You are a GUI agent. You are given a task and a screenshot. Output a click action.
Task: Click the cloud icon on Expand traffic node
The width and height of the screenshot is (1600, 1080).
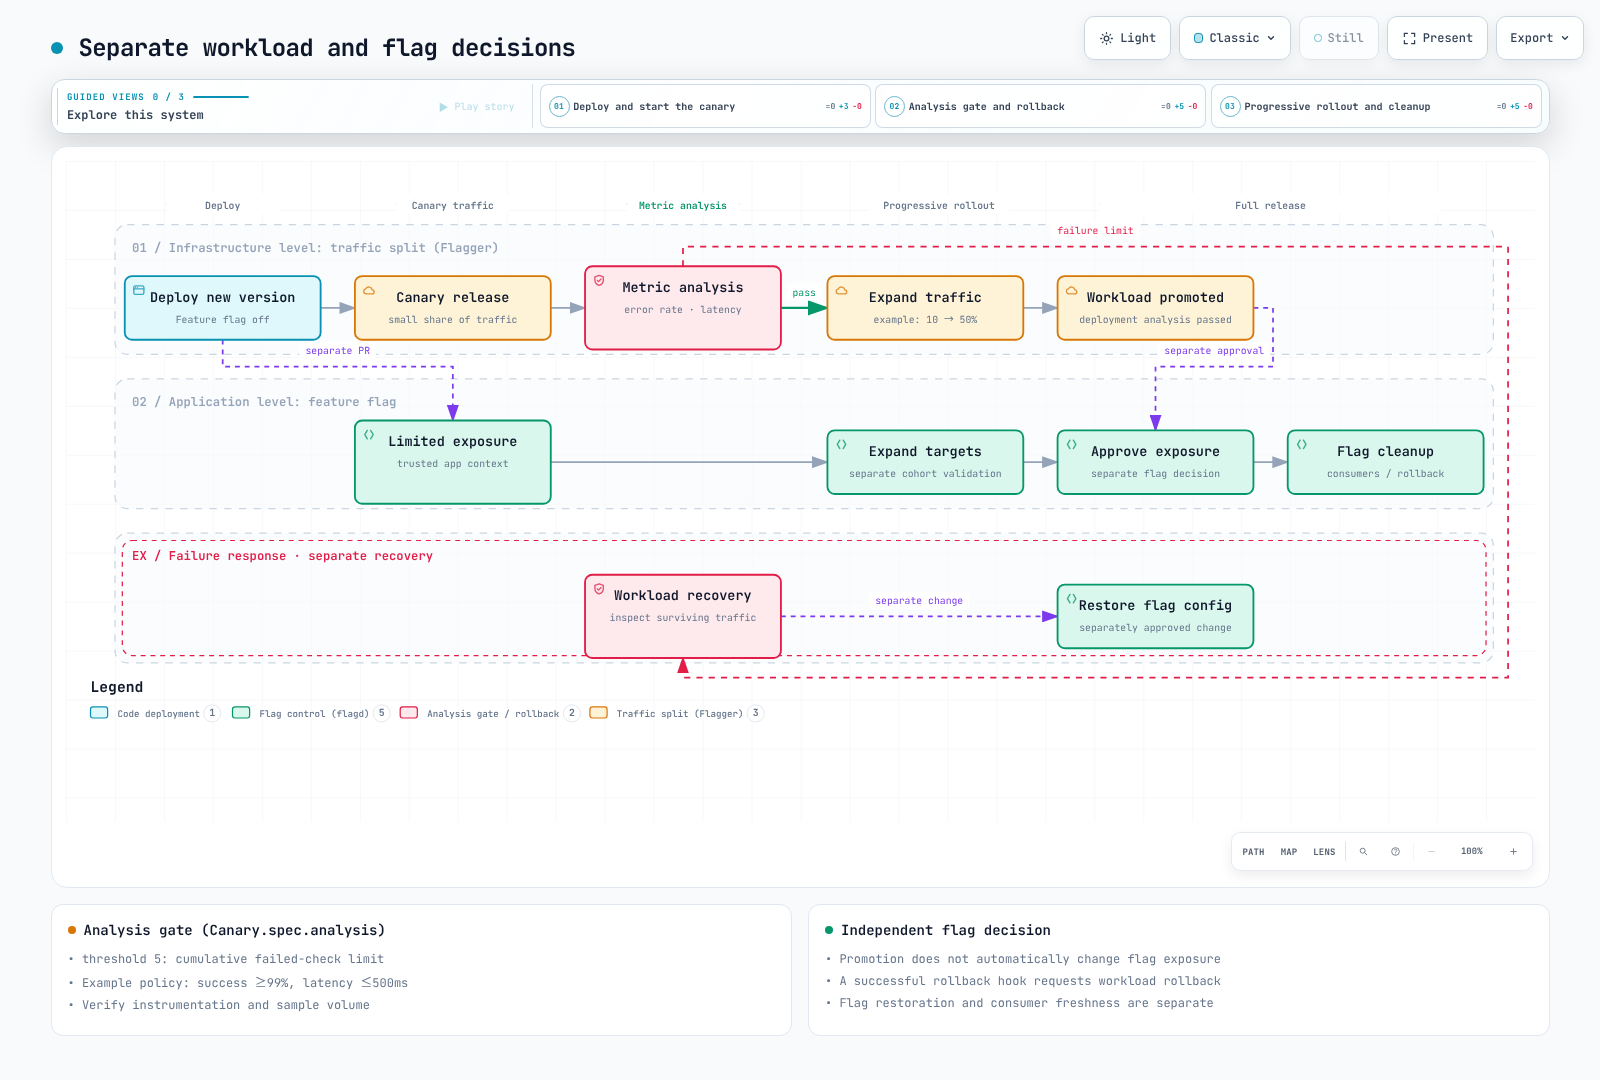[x=842, y=290]
